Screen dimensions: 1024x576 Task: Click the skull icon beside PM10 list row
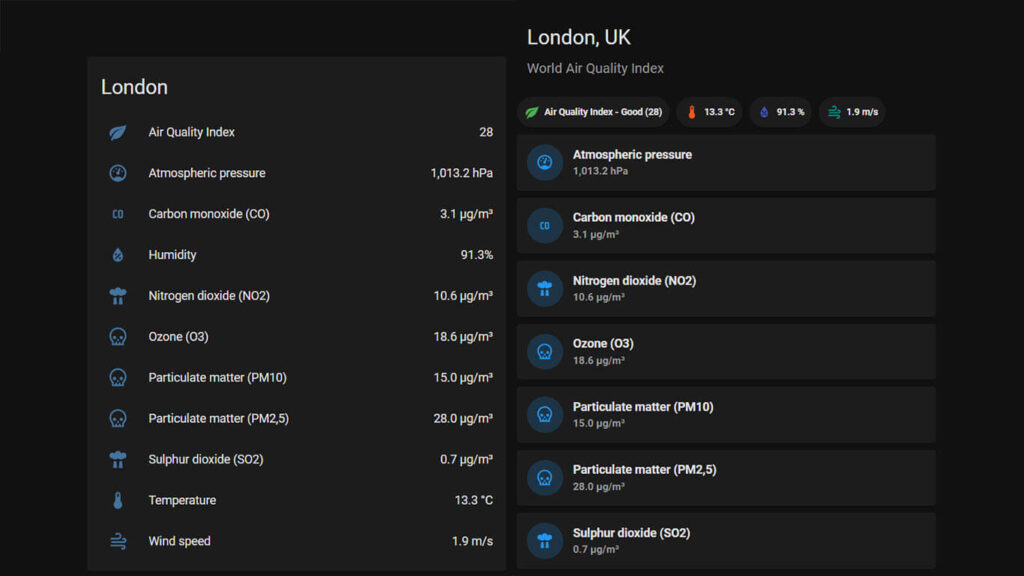click(x=118, y=377)
